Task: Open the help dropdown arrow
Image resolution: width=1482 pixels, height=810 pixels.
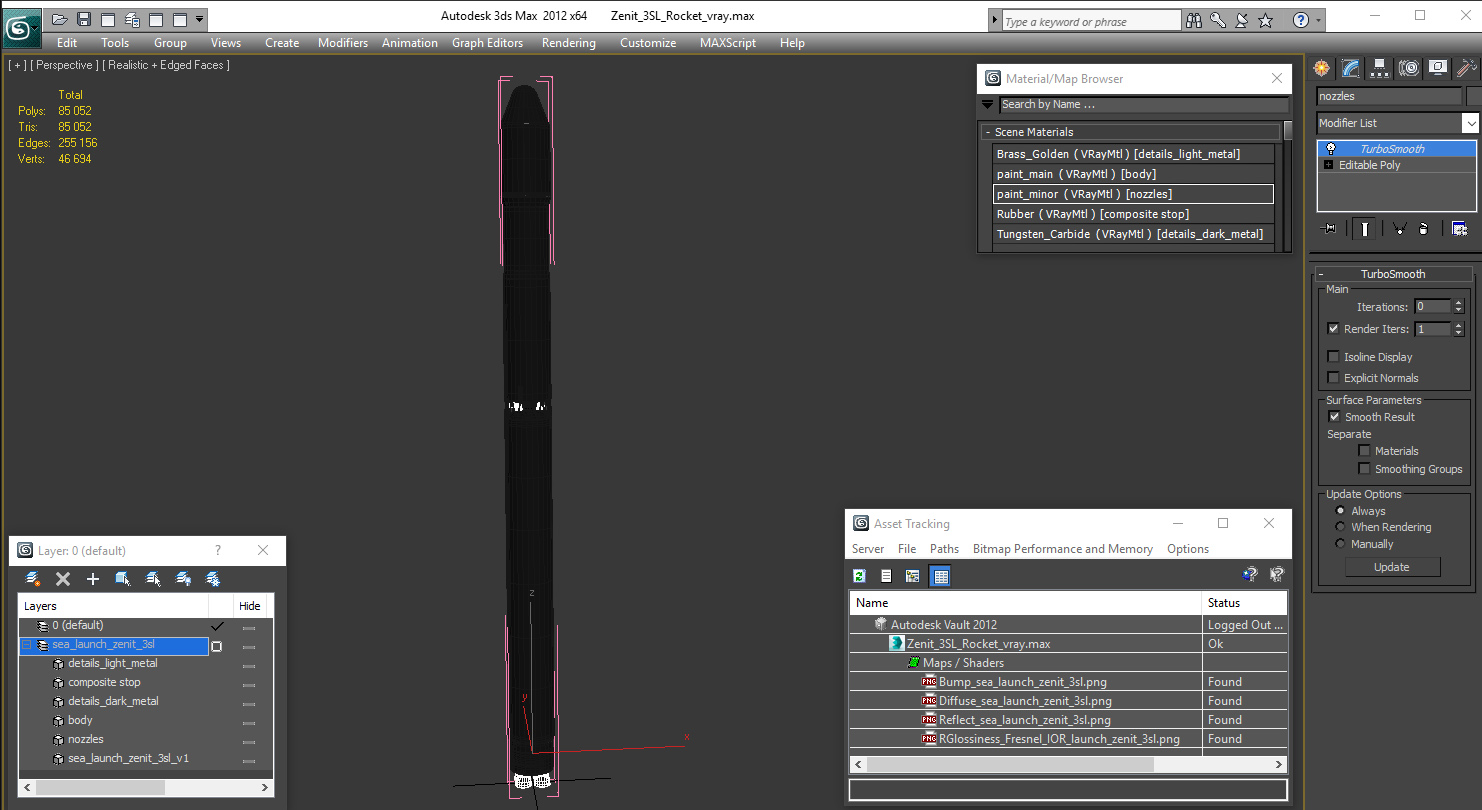Action: (x=1318, y=20)
